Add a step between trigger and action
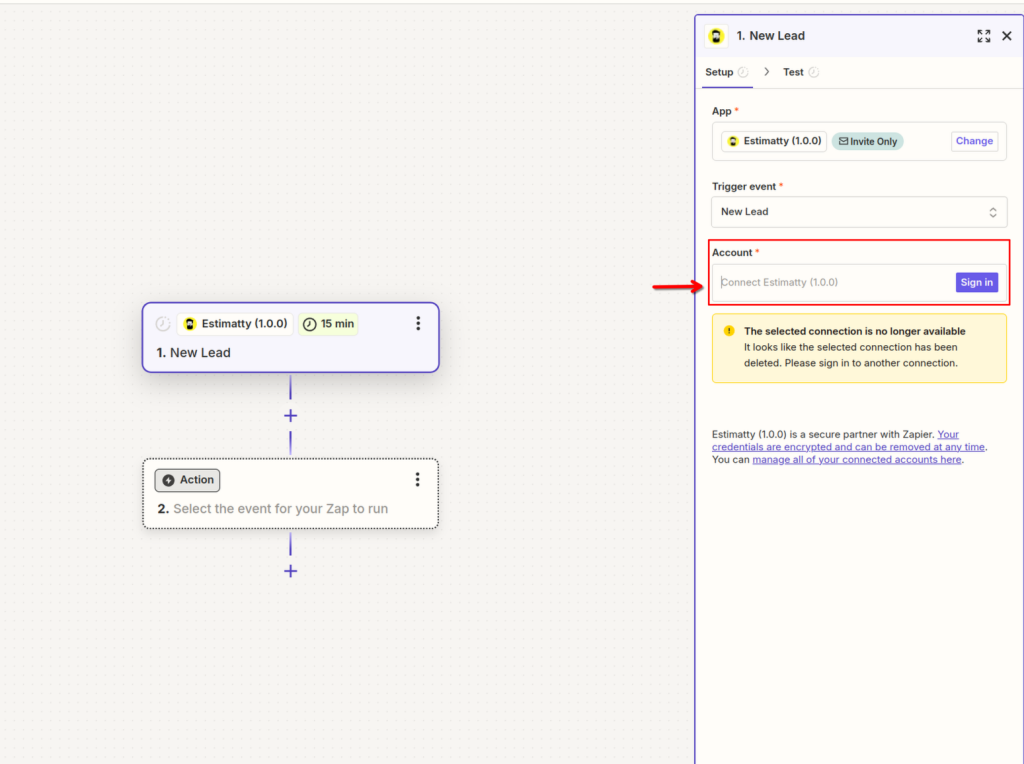The height and width of the screenshot is (764, 1024). click(x=291, y=416)
